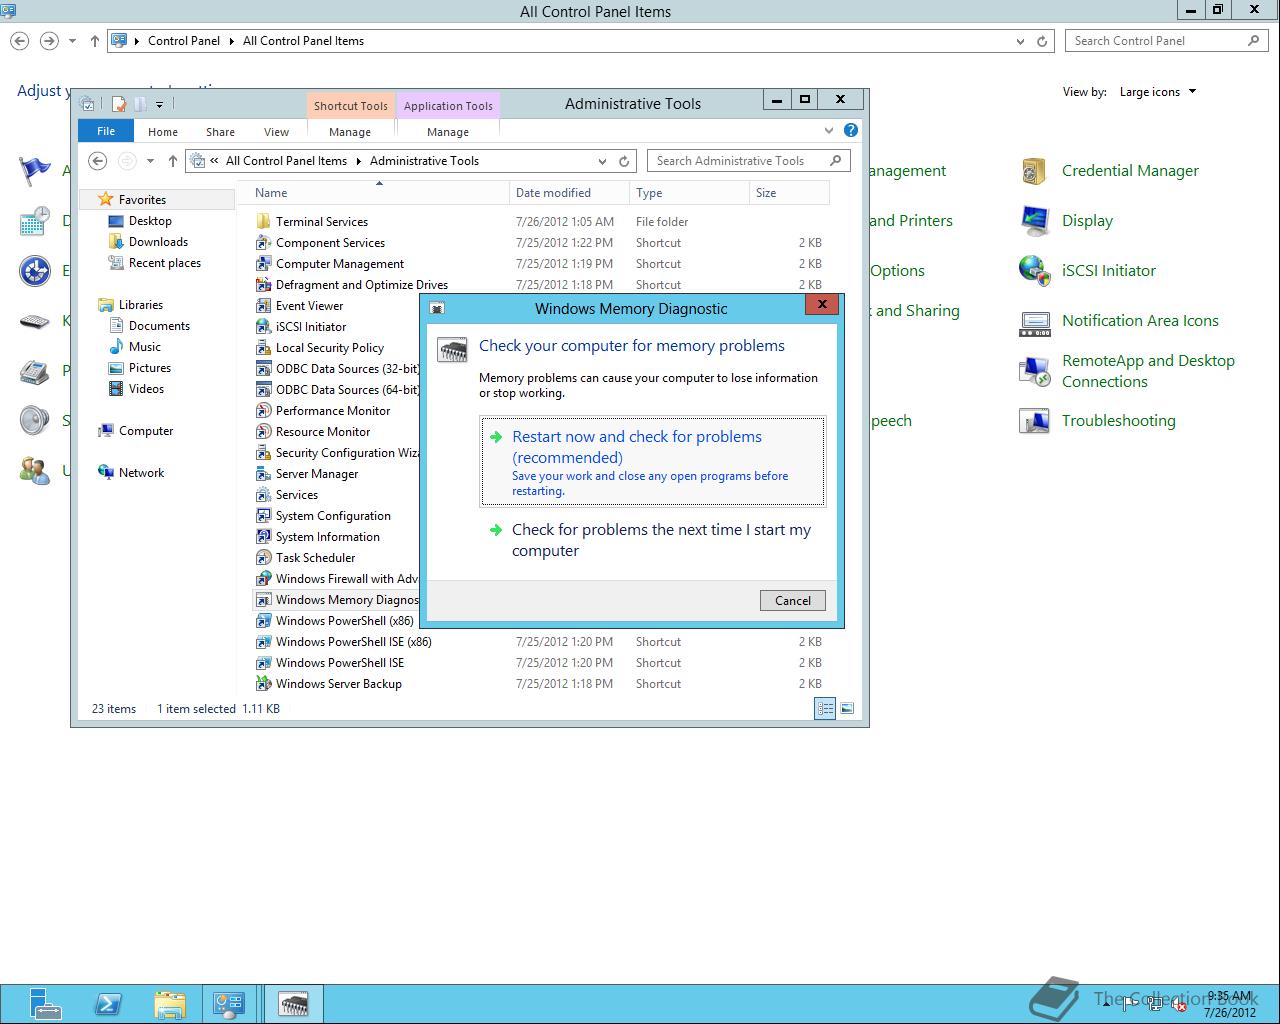The width and height of the screenshot is (1280, 1024).
Task: Open Help in Administrative Tools window
Action: click(x=851, y=130)
